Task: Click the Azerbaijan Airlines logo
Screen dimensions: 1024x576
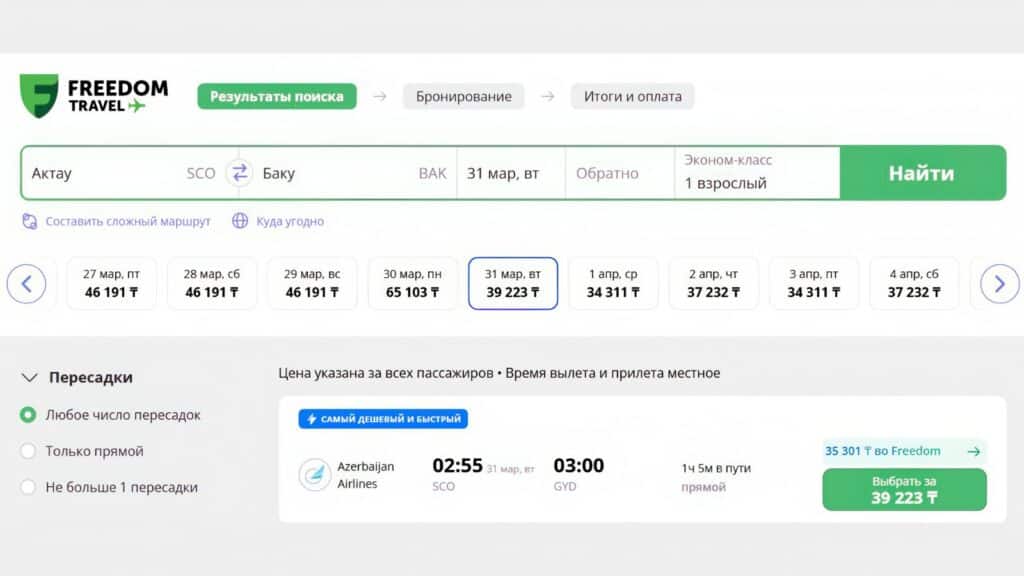Action: [x=315, y=475]
